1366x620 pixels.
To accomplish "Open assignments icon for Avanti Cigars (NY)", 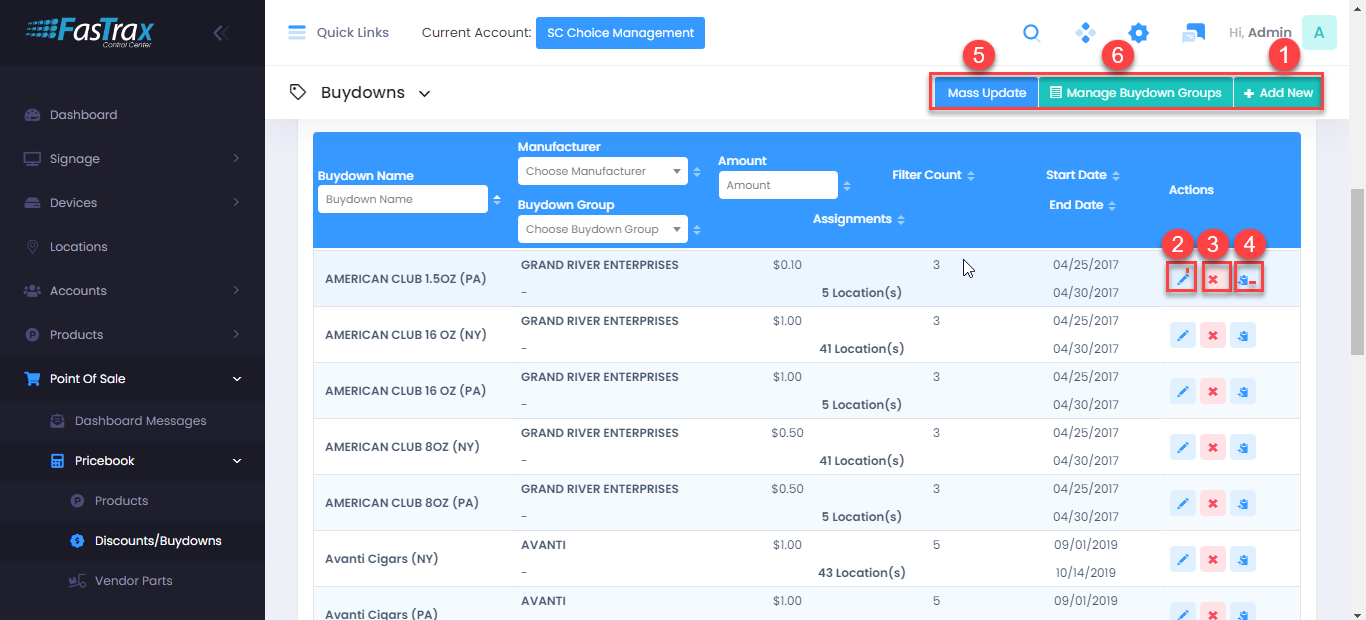I will pyautogui.click(x=1243, y=559).
